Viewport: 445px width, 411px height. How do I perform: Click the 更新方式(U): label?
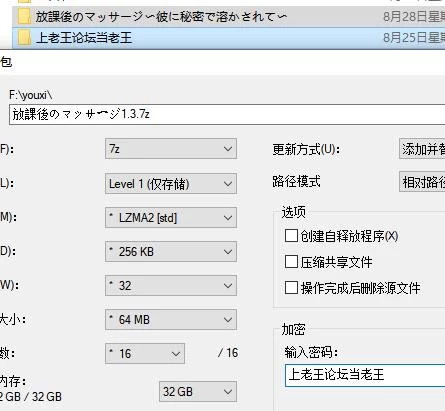click(306, 149)
